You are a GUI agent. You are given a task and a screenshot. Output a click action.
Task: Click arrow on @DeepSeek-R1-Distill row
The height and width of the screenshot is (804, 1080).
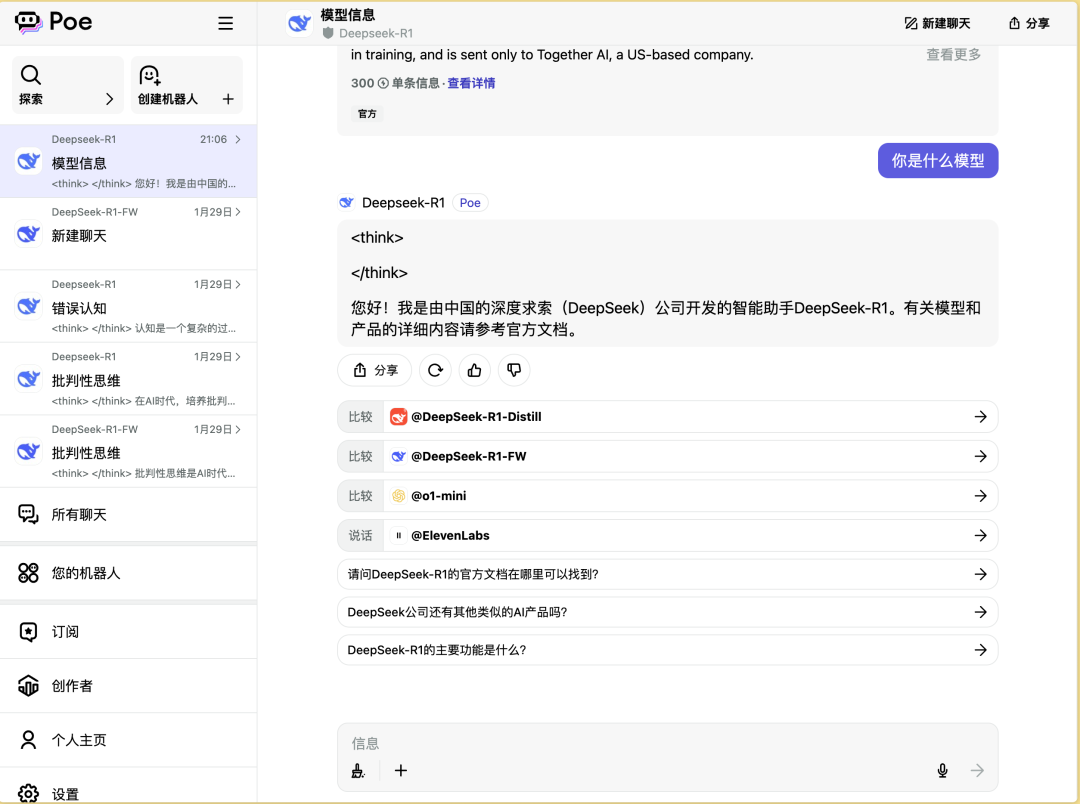tap(981, 417)
